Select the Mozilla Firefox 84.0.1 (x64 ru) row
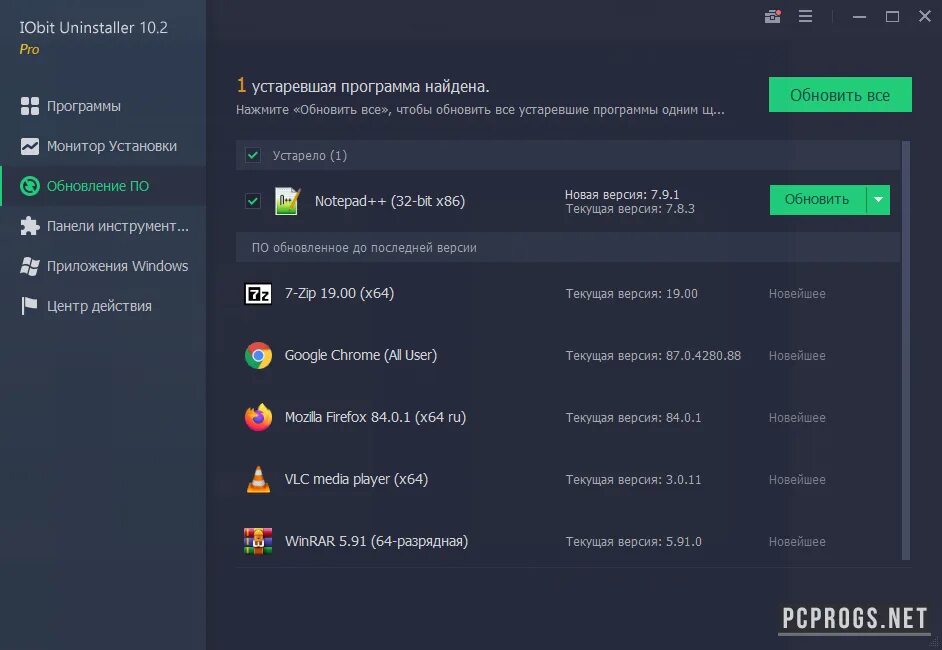 (x=568, y=417)
